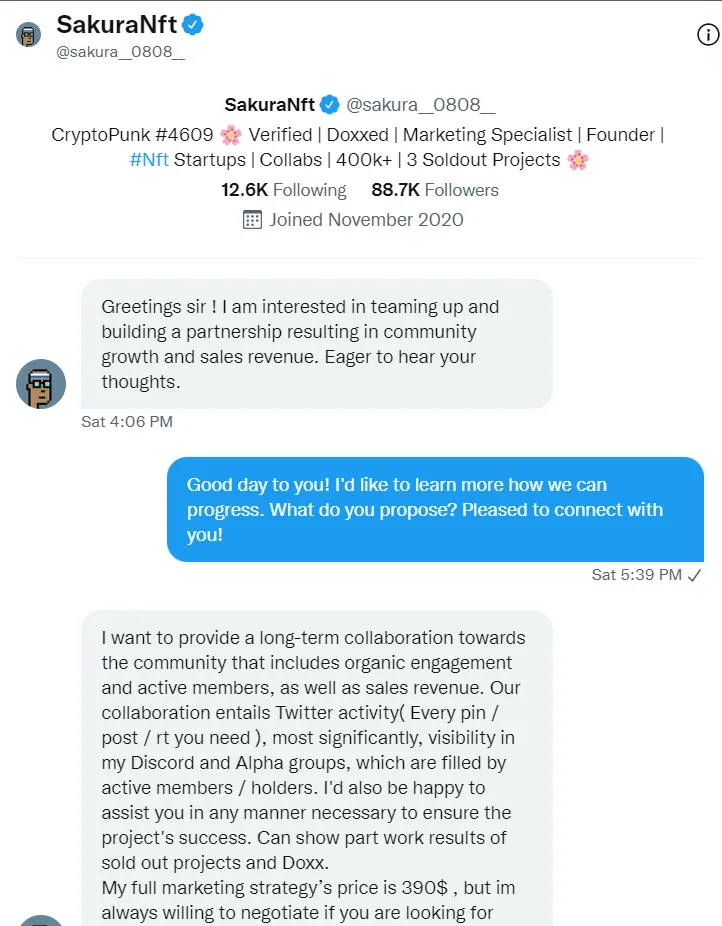View the 88.7K Followers list
The width and height of the screenshot is (722, 926).
435,190
